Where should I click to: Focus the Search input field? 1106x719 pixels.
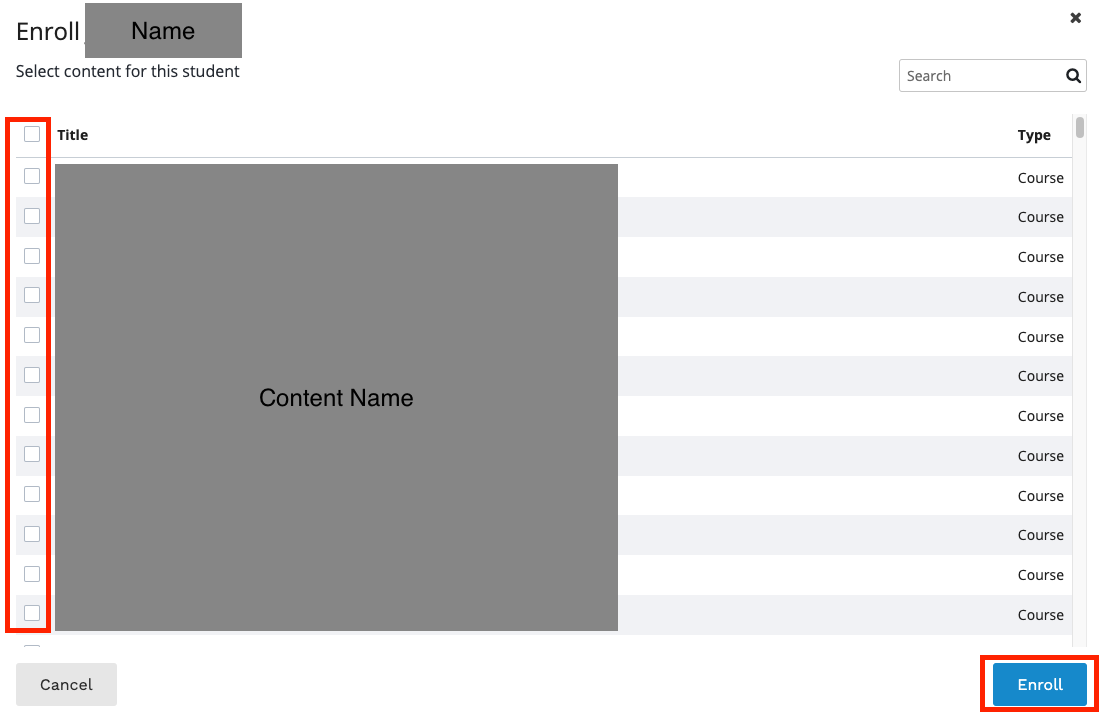pyautogui.click(x=978, y=76)
